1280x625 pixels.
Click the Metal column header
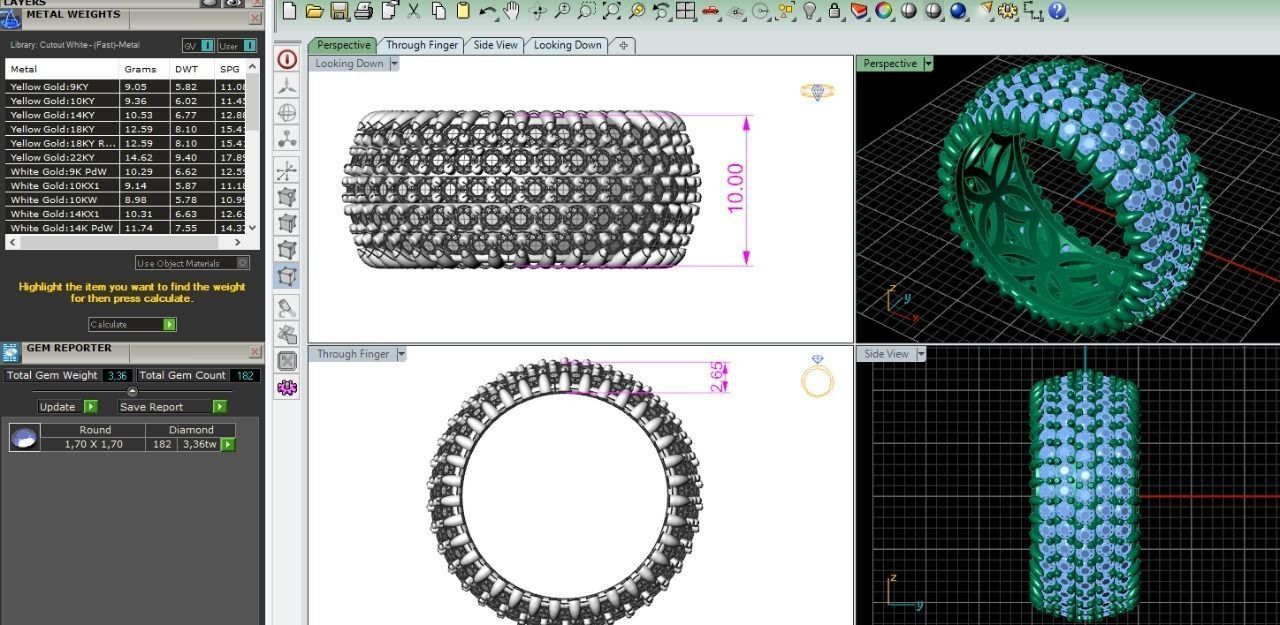coord(62,69)
